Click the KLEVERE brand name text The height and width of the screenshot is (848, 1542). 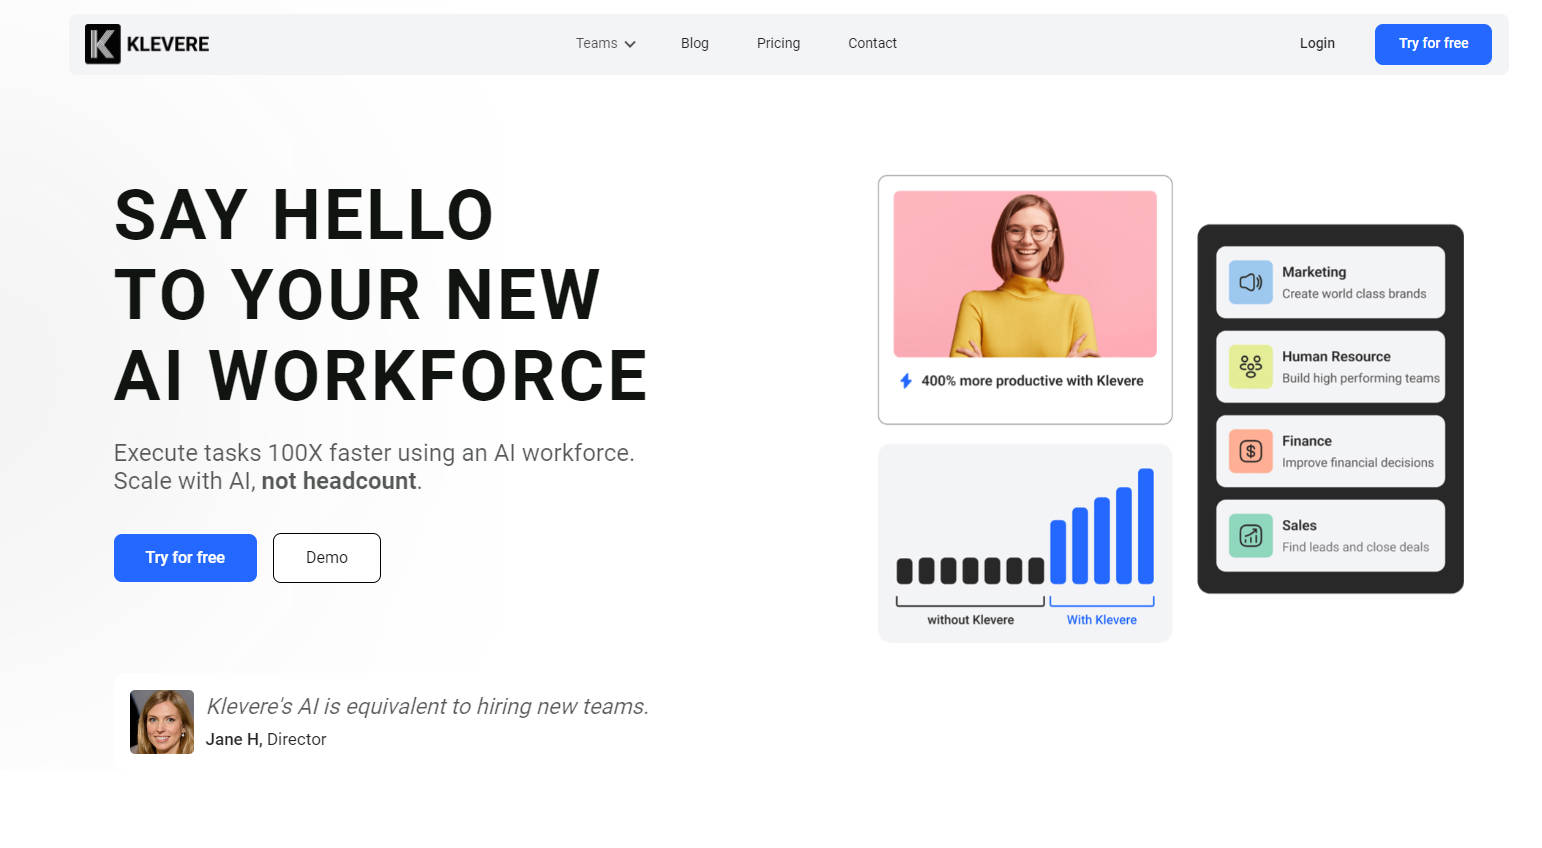[x=168, y=44]
